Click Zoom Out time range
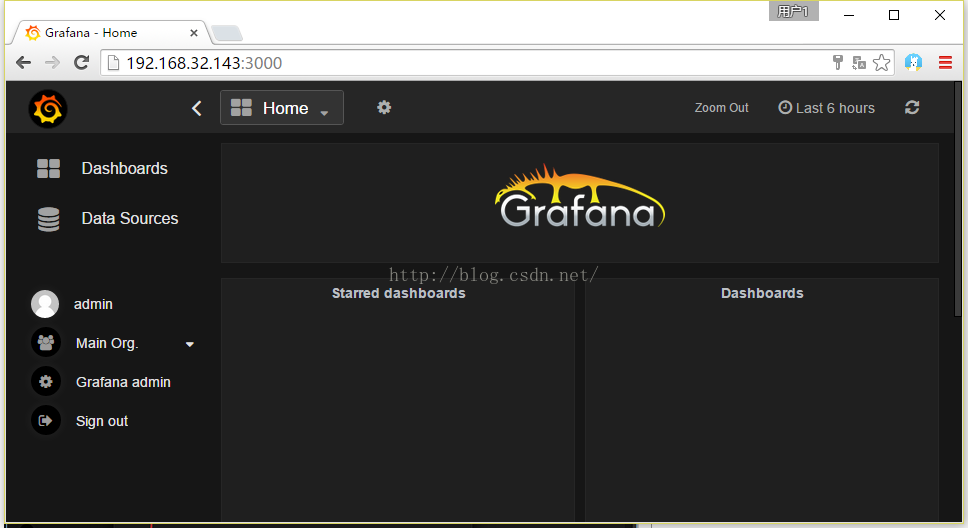Viewport: 968px width, 528px height. (721, 107)
